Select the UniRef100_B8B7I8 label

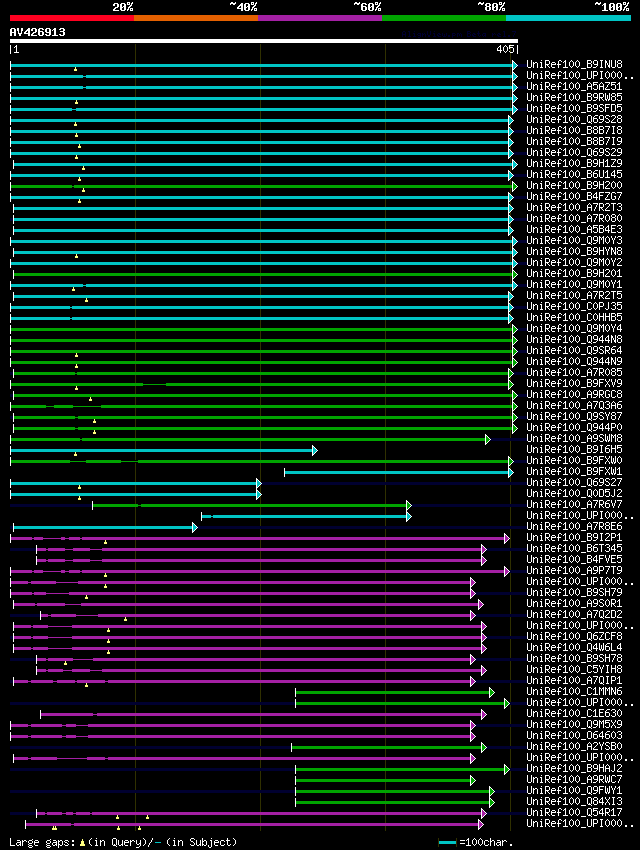coord(574,131)
